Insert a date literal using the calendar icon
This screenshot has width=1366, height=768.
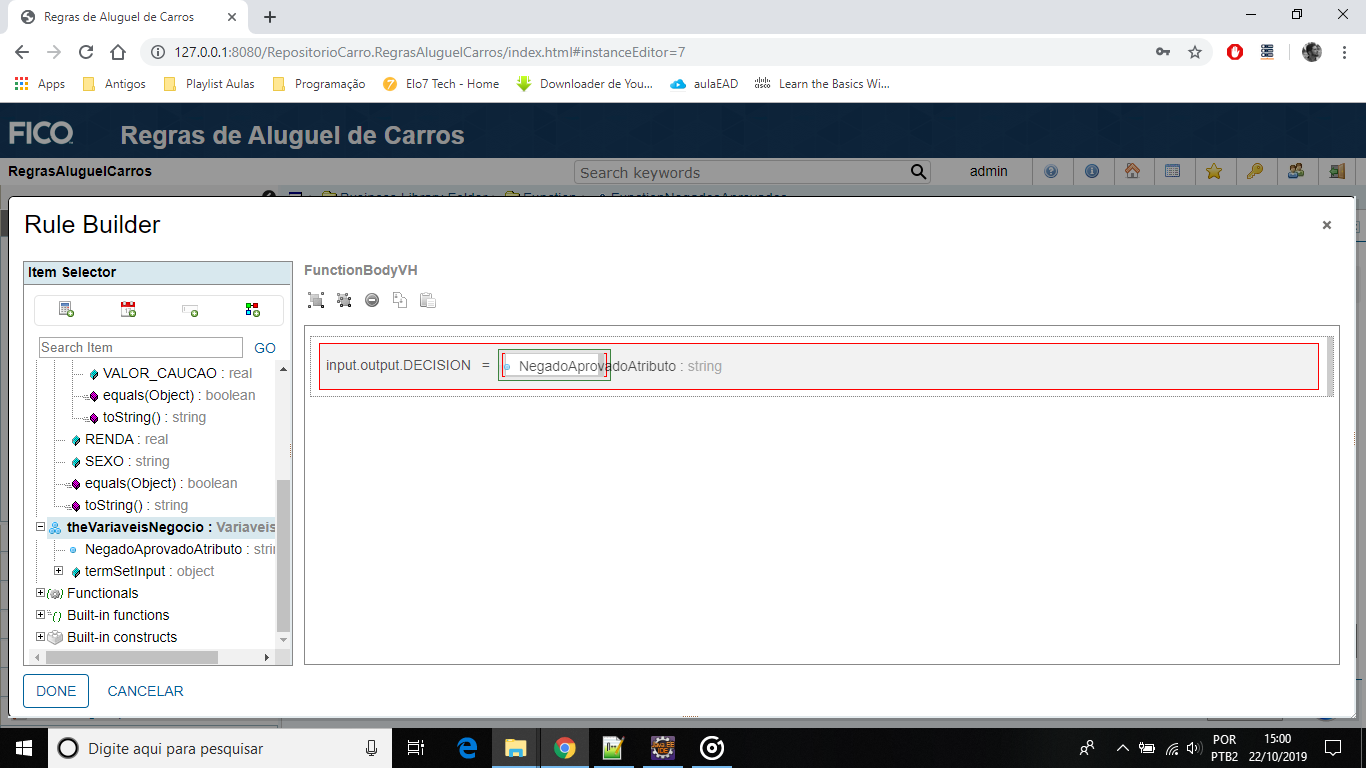(128, 310)
